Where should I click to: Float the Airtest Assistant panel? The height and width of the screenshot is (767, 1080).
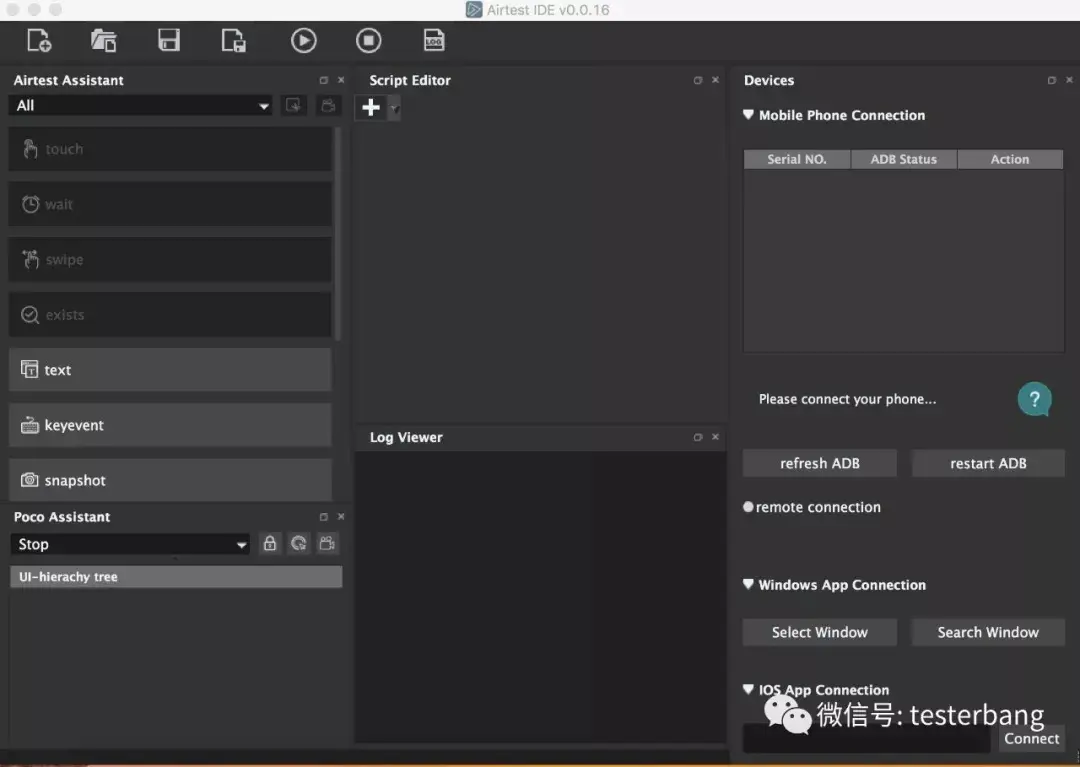[324, 81]
